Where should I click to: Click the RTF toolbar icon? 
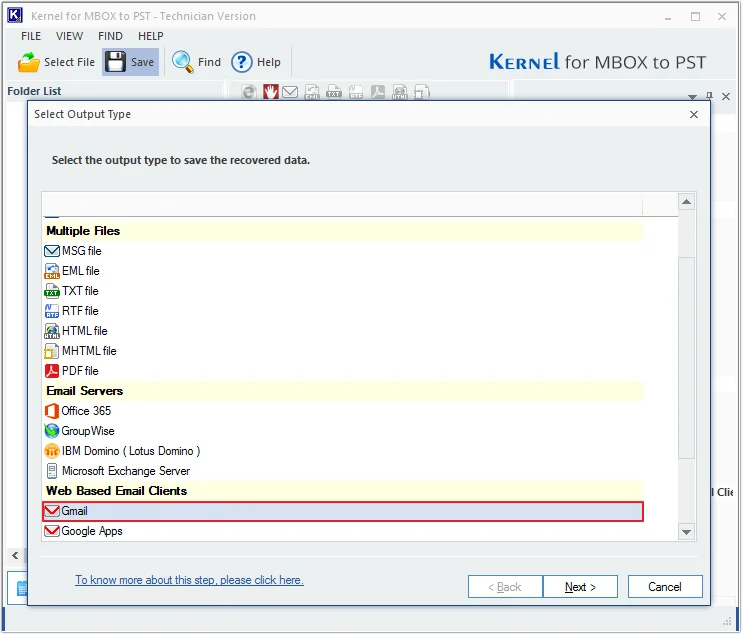pos(356,92)
